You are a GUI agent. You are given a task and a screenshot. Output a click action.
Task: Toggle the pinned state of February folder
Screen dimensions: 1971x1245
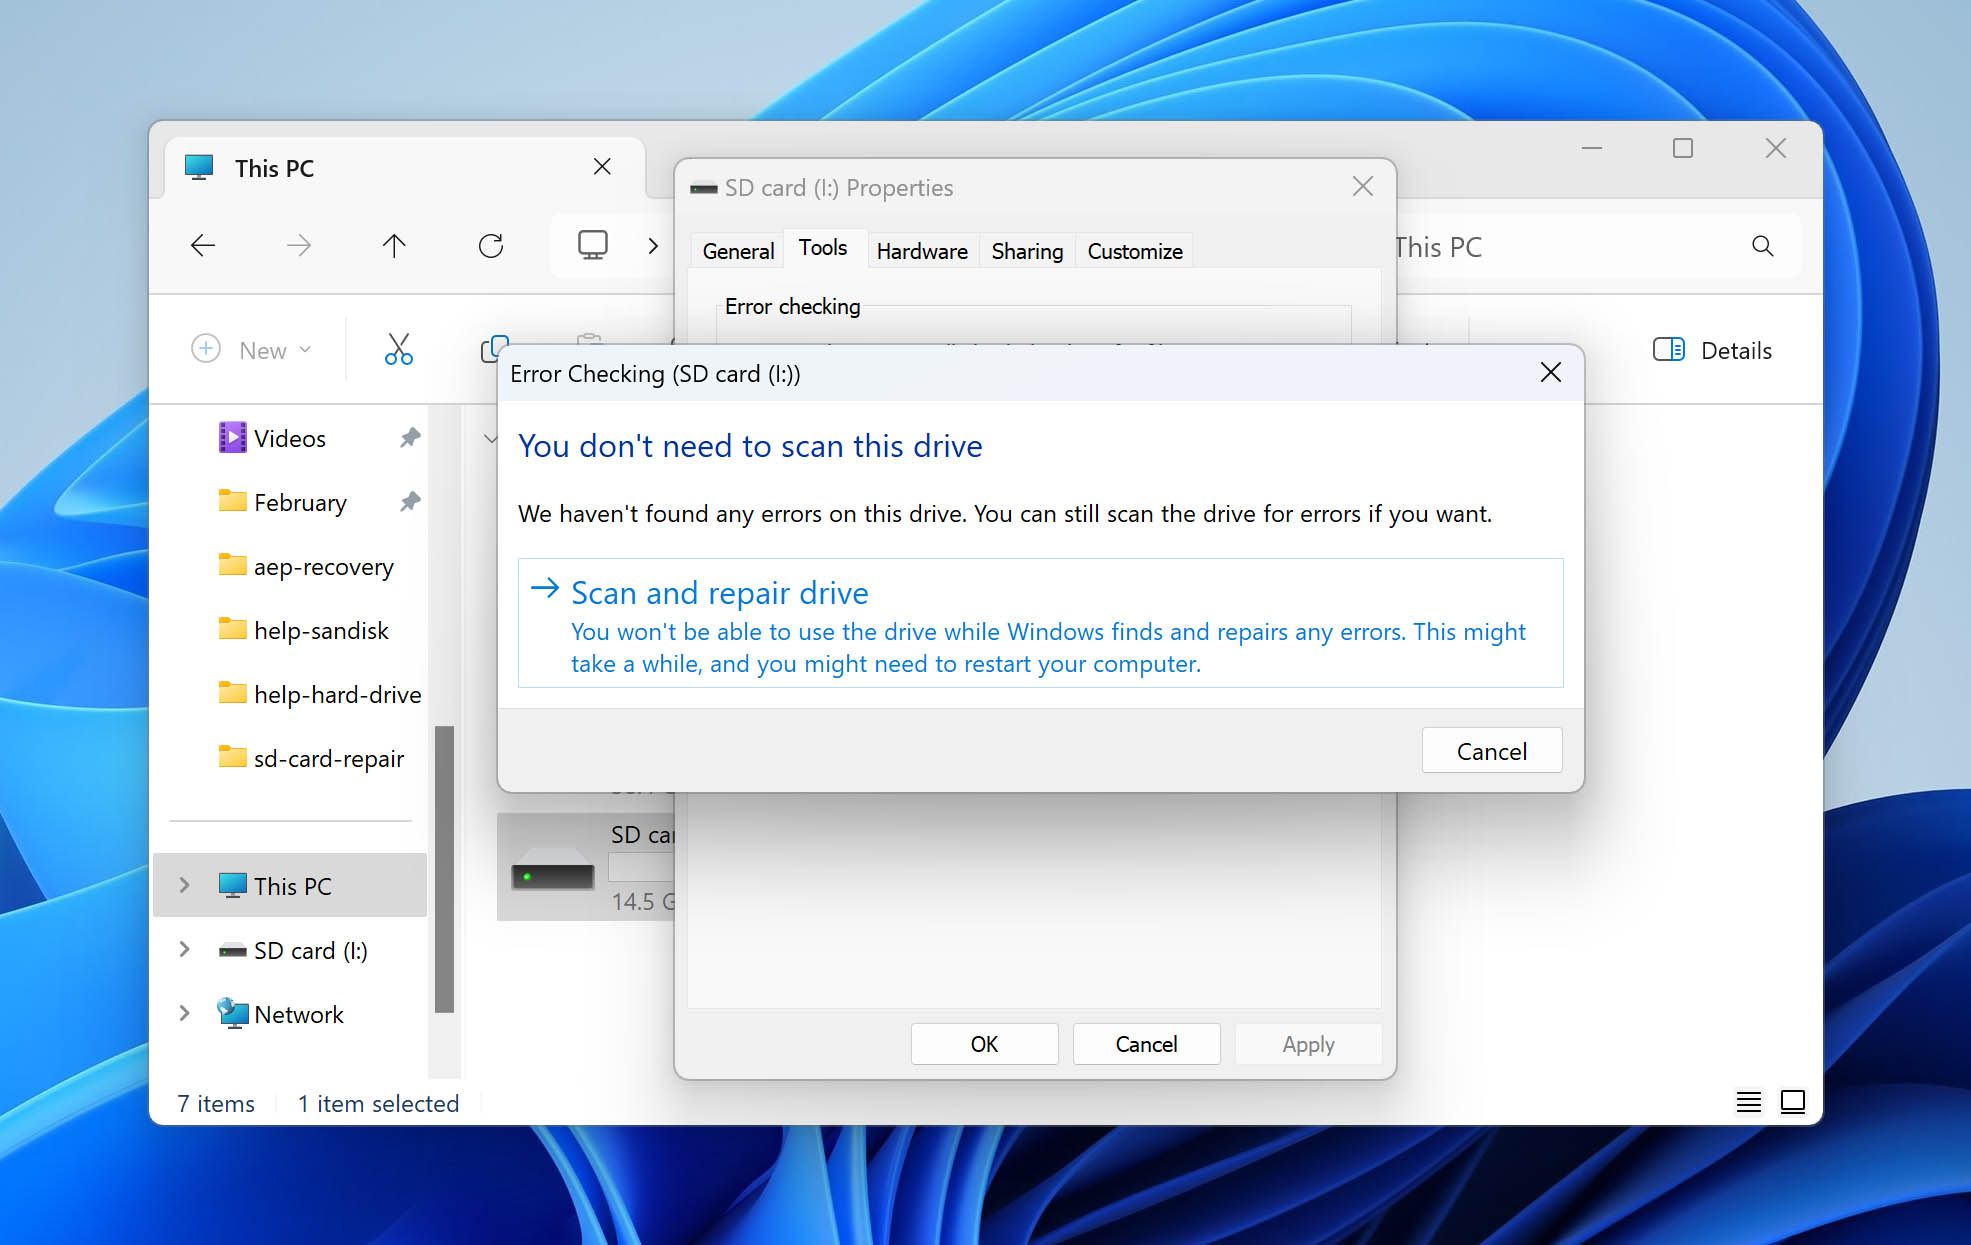pyautogui.click(x=415, y=503)
